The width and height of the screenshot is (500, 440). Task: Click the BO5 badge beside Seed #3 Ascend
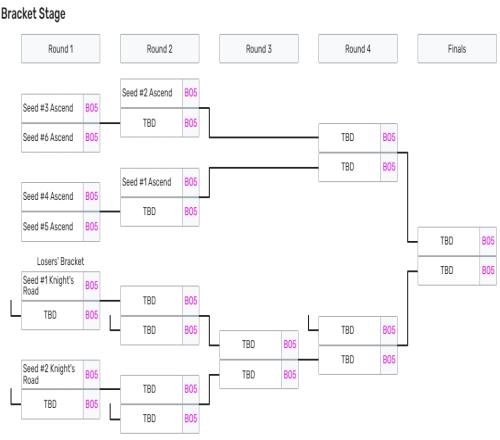coord(92,108)
